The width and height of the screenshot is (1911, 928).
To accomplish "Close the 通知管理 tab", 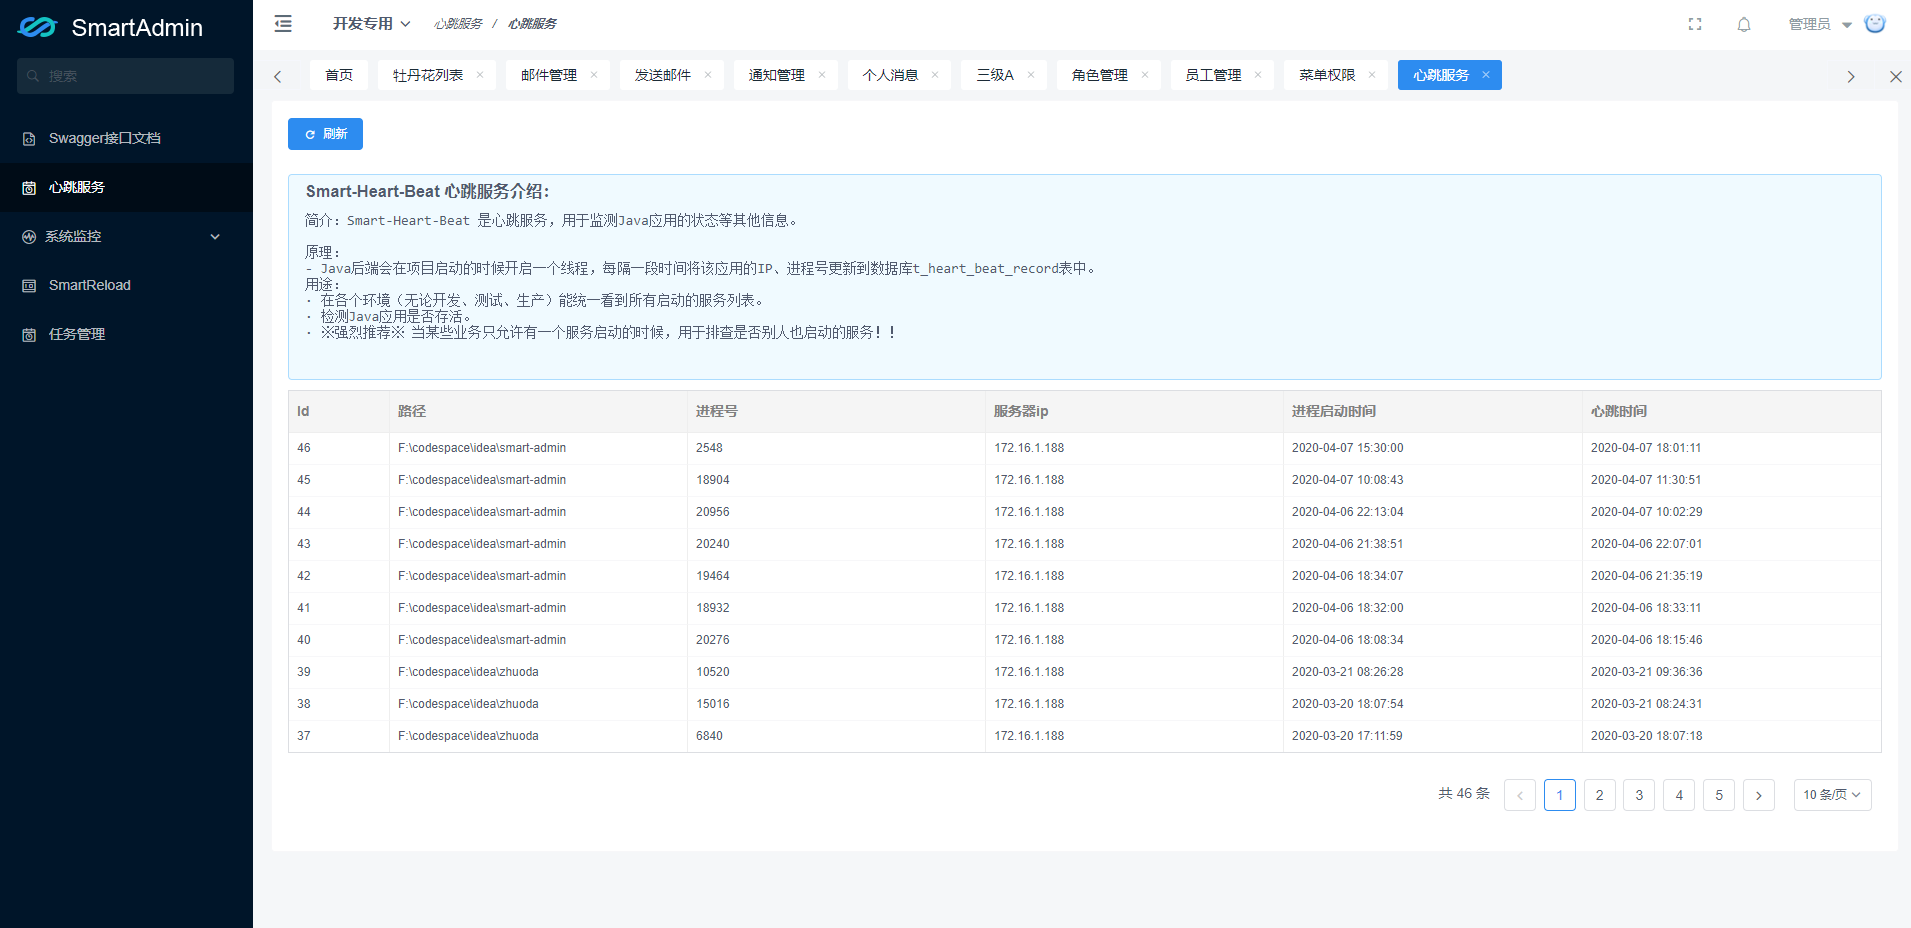I will [822, 75].
